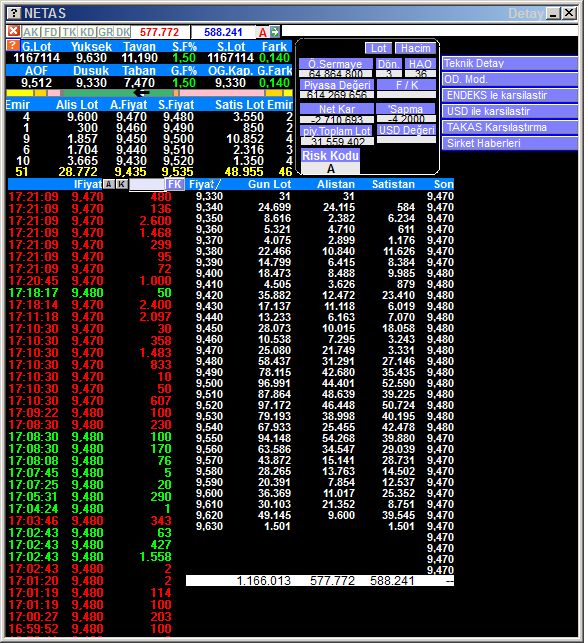Toggle the Lot display mode
584x643 pixels.
378,48
